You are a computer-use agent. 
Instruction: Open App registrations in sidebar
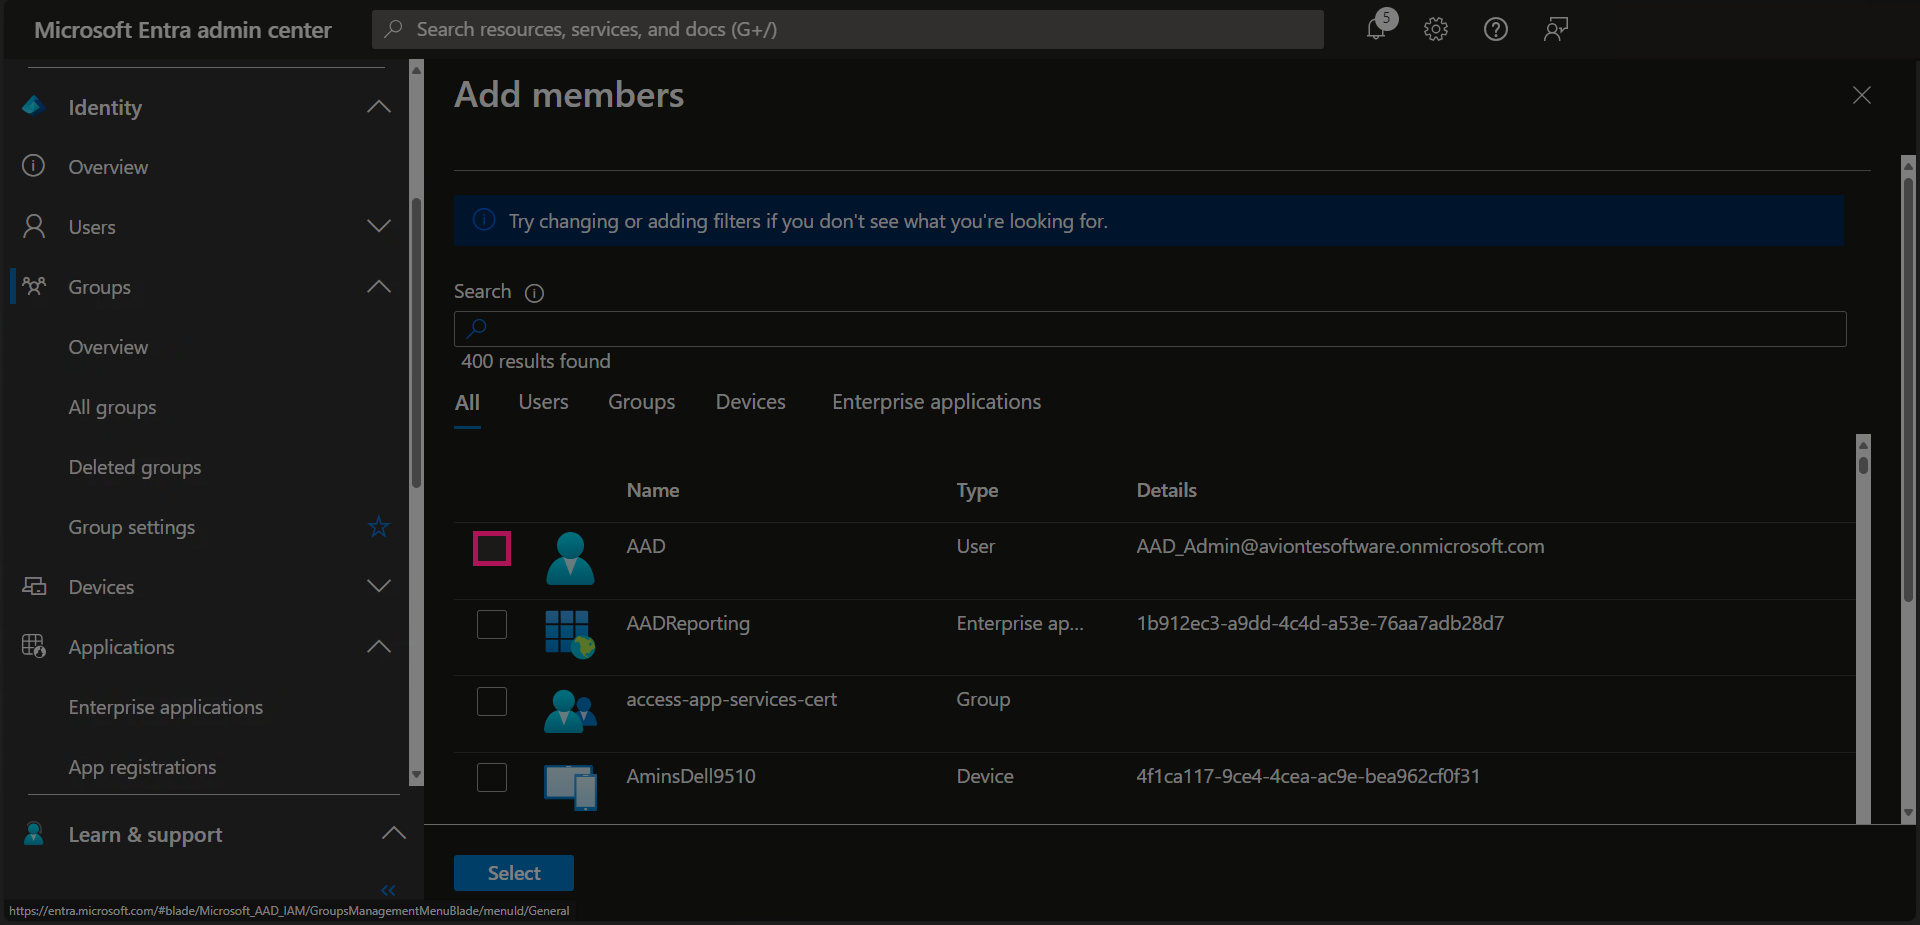point(142,767)
